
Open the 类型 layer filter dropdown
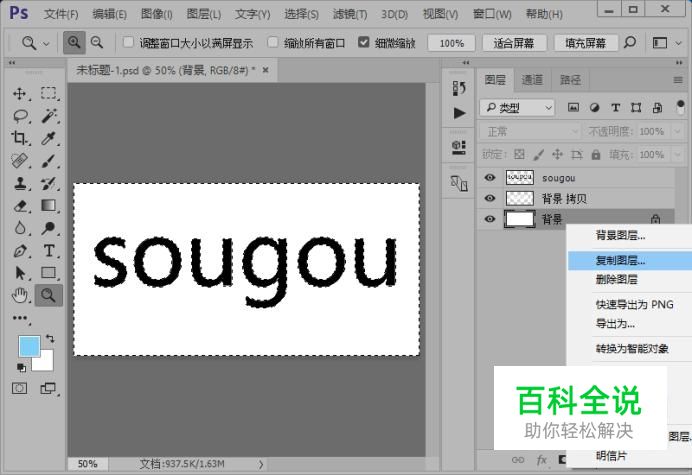(517, 107)
